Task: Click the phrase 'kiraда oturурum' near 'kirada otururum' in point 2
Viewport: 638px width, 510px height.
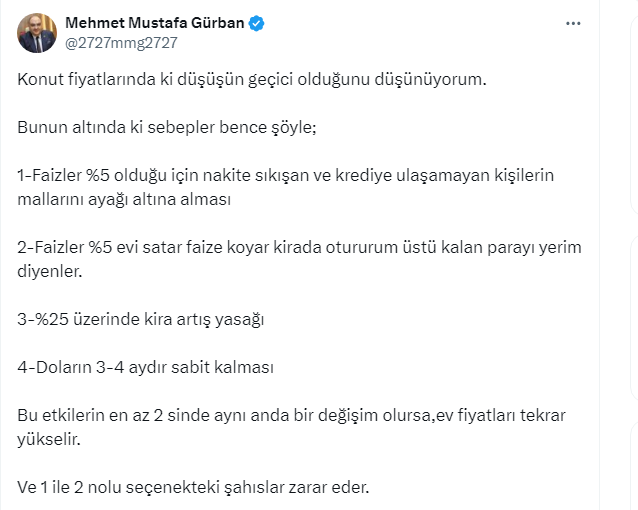Action: point(352,247)
